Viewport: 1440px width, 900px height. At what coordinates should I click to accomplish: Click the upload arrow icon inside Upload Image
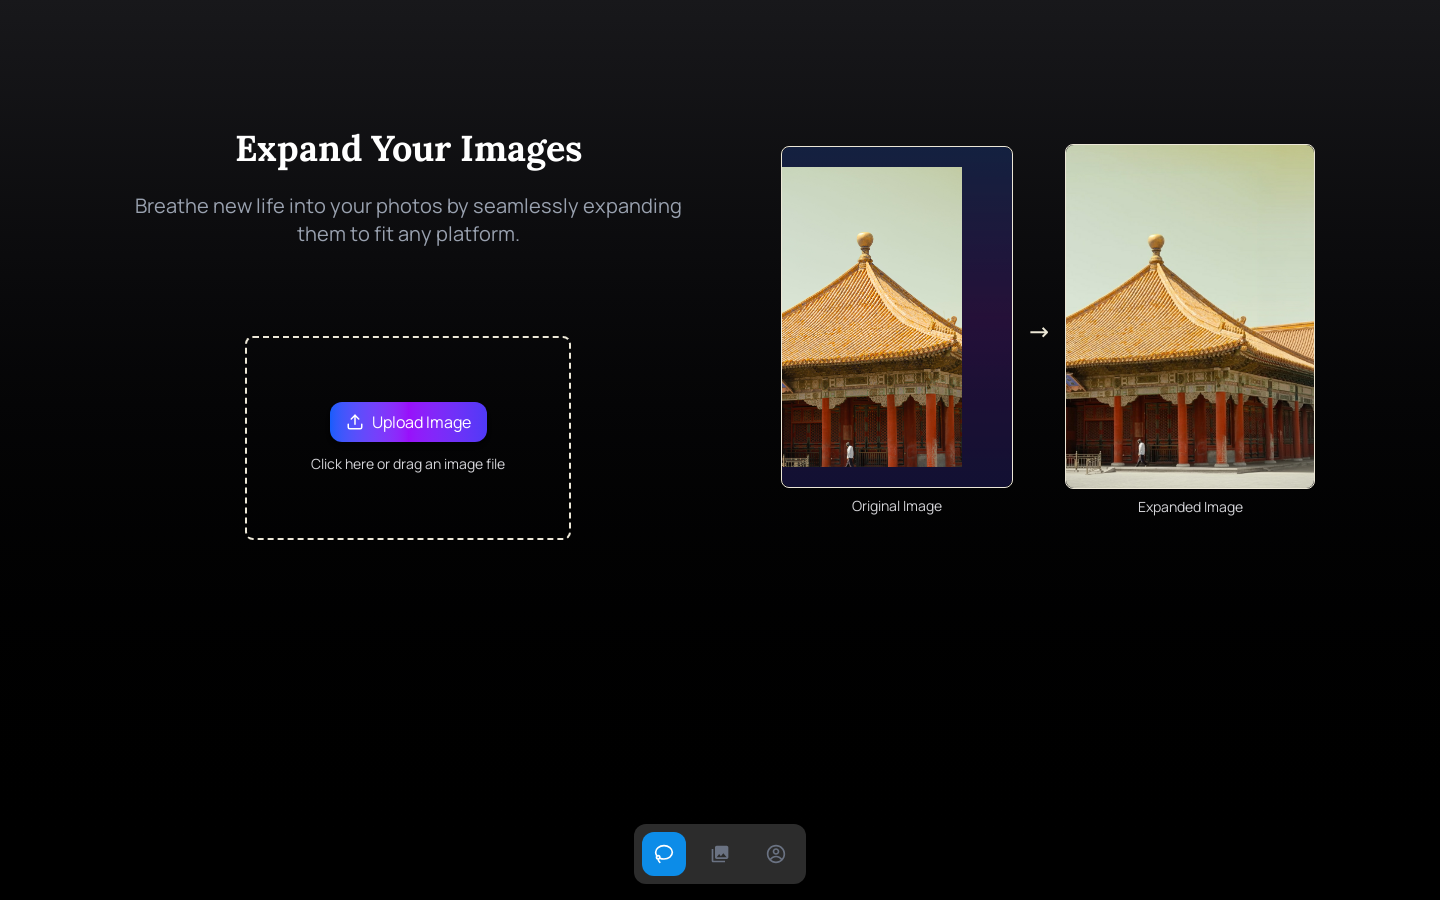pyautogui.click(x=355, y=422)
